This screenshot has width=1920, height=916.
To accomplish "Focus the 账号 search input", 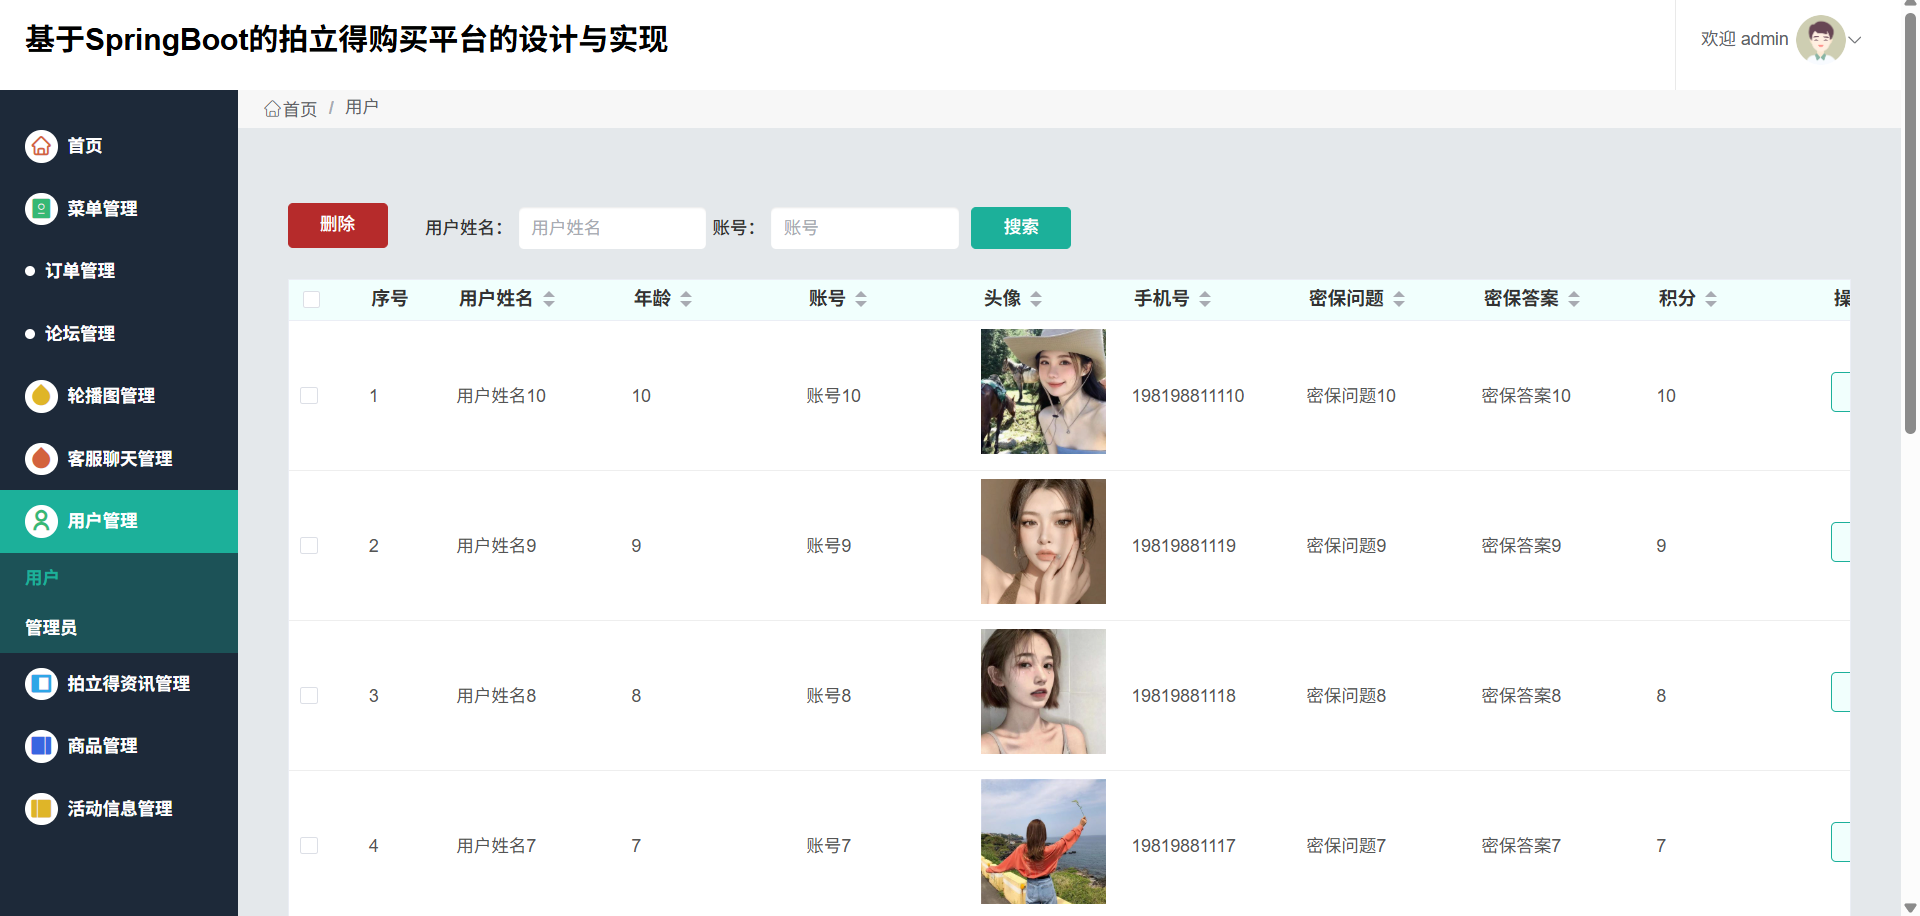I will pos(865,228).
